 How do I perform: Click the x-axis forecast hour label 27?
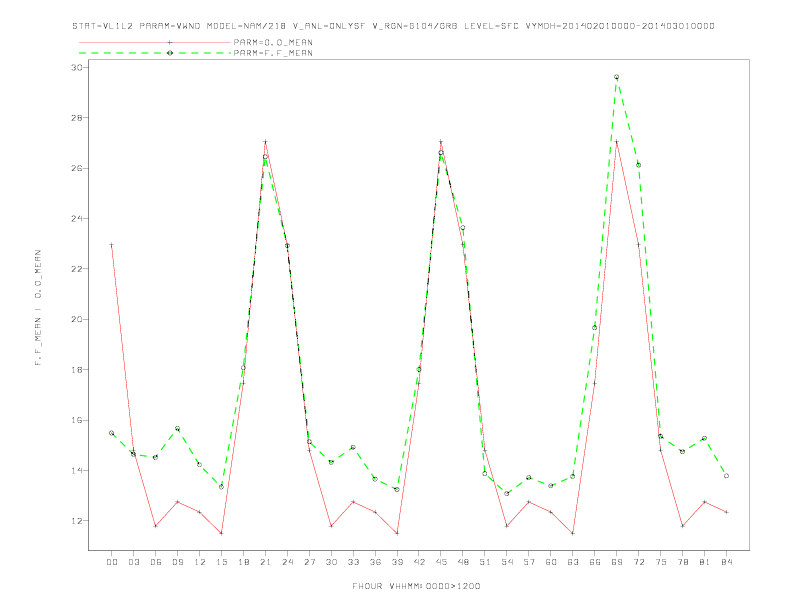(x=309, y=562)
